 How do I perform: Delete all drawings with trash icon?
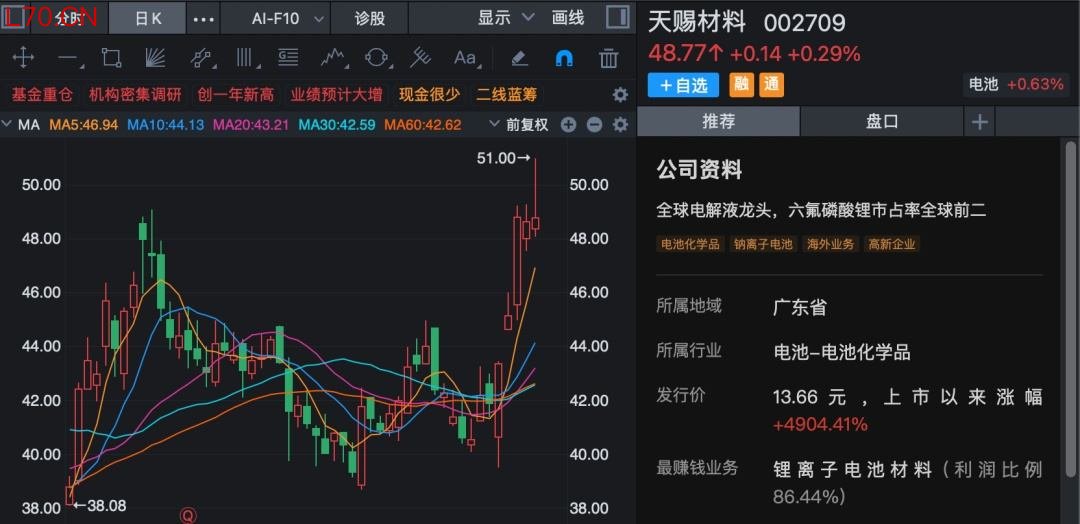(x=608, y=57)
